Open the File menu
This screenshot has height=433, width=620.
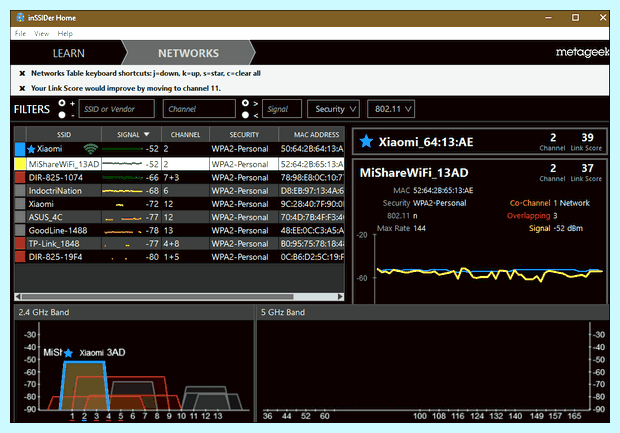tap(20, 34)
